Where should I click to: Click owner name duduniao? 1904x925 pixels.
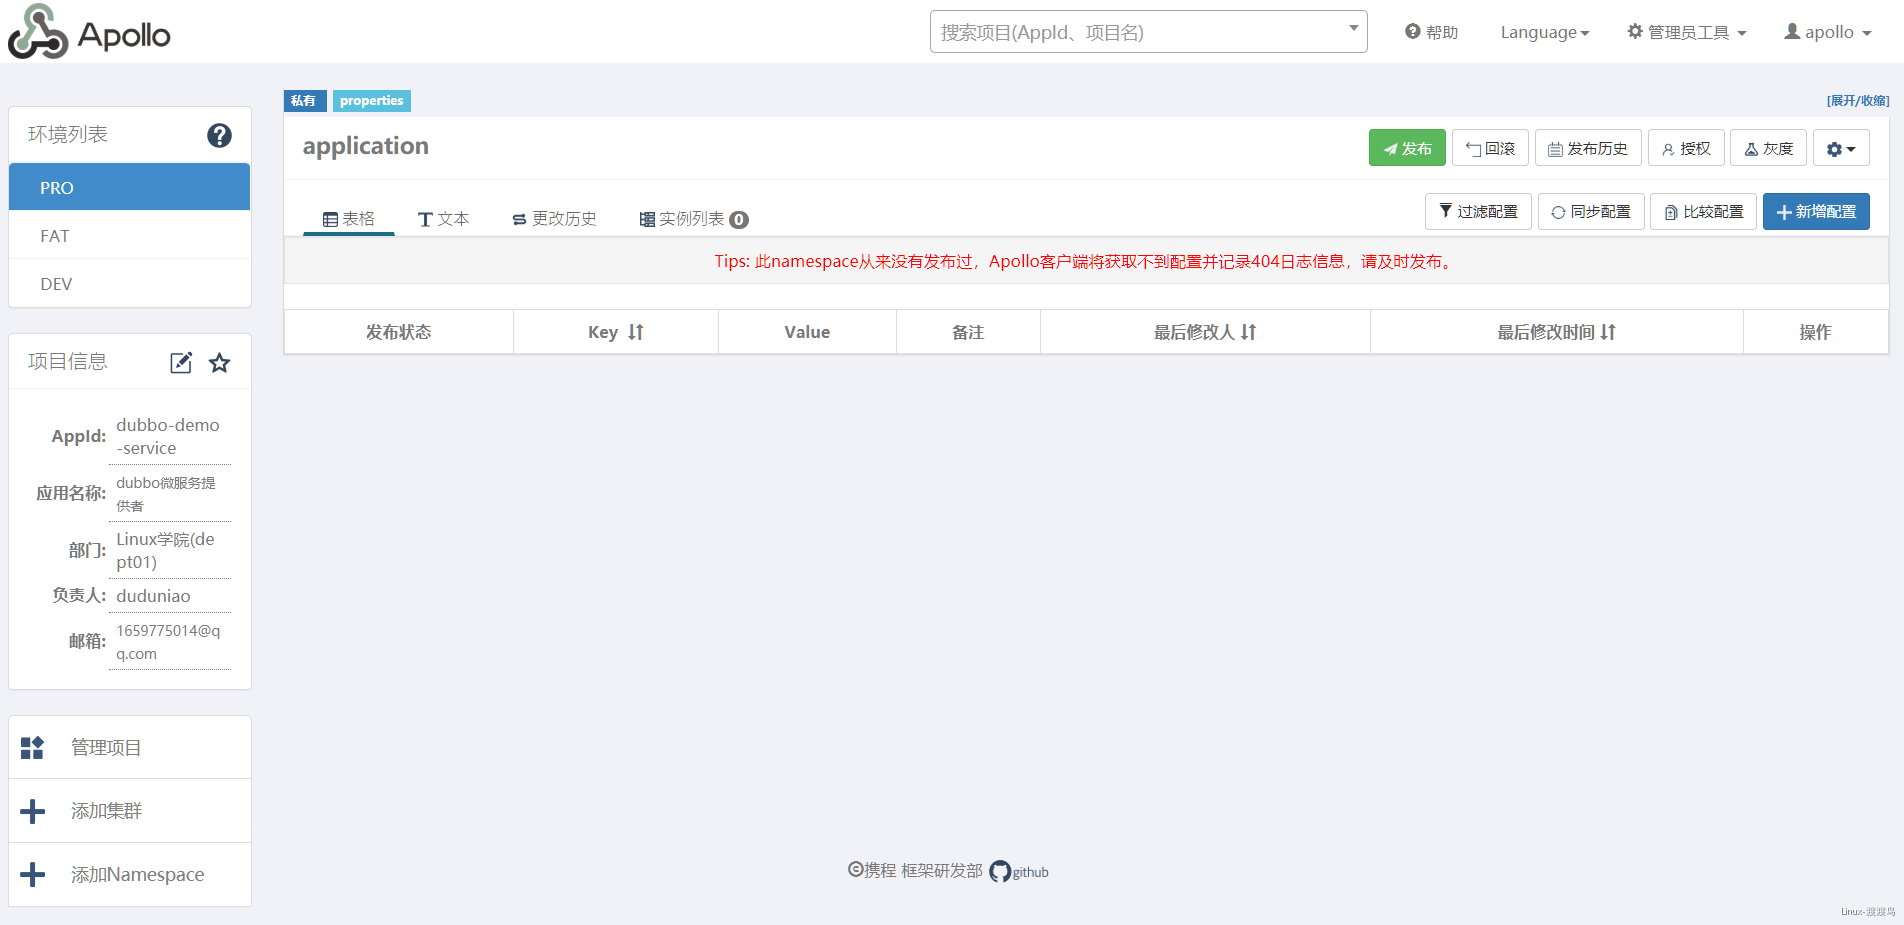click(153, 596)
